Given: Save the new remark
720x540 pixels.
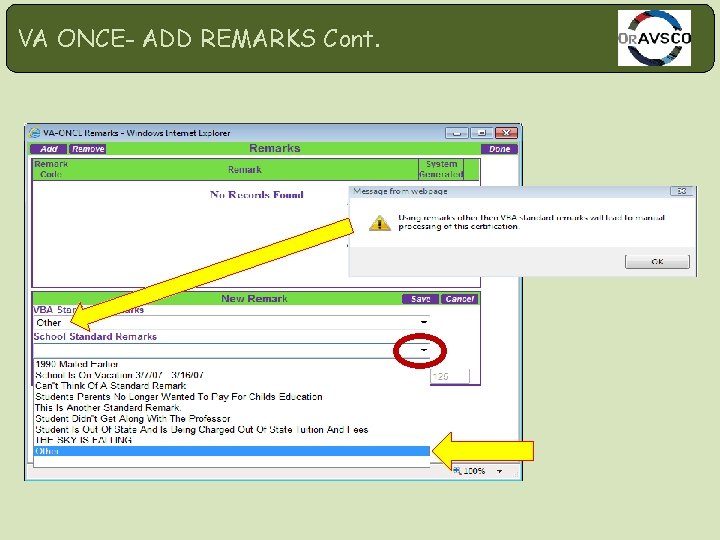Looking at the screenshot, I should click(420, 299).
